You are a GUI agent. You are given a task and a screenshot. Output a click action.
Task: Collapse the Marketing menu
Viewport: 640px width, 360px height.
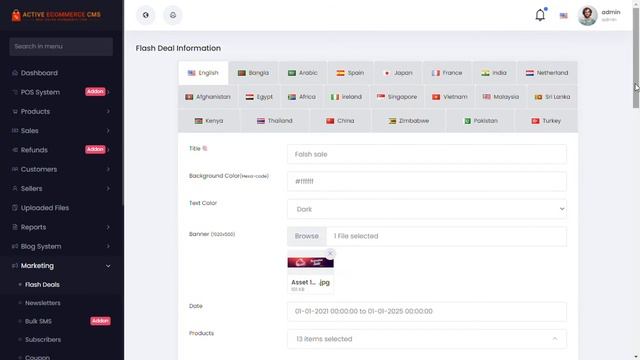(61, 266)
